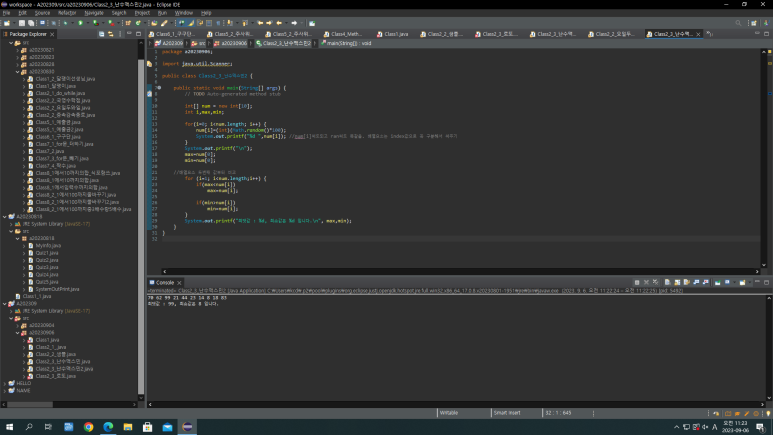Click Terminate button in Console toolbar
This screenshot has width=773, height=435.
pyautogui.click(x=637, y=283)
